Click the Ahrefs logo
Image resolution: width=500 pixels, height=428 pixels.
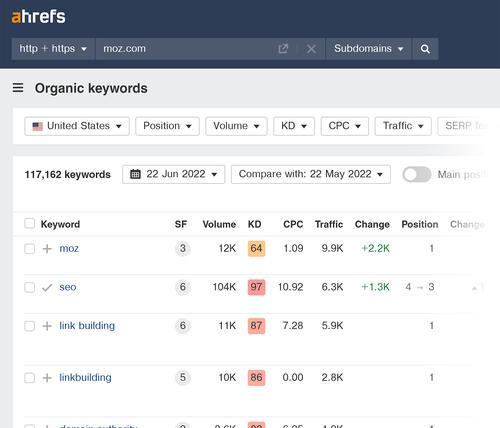coord(38,17)
